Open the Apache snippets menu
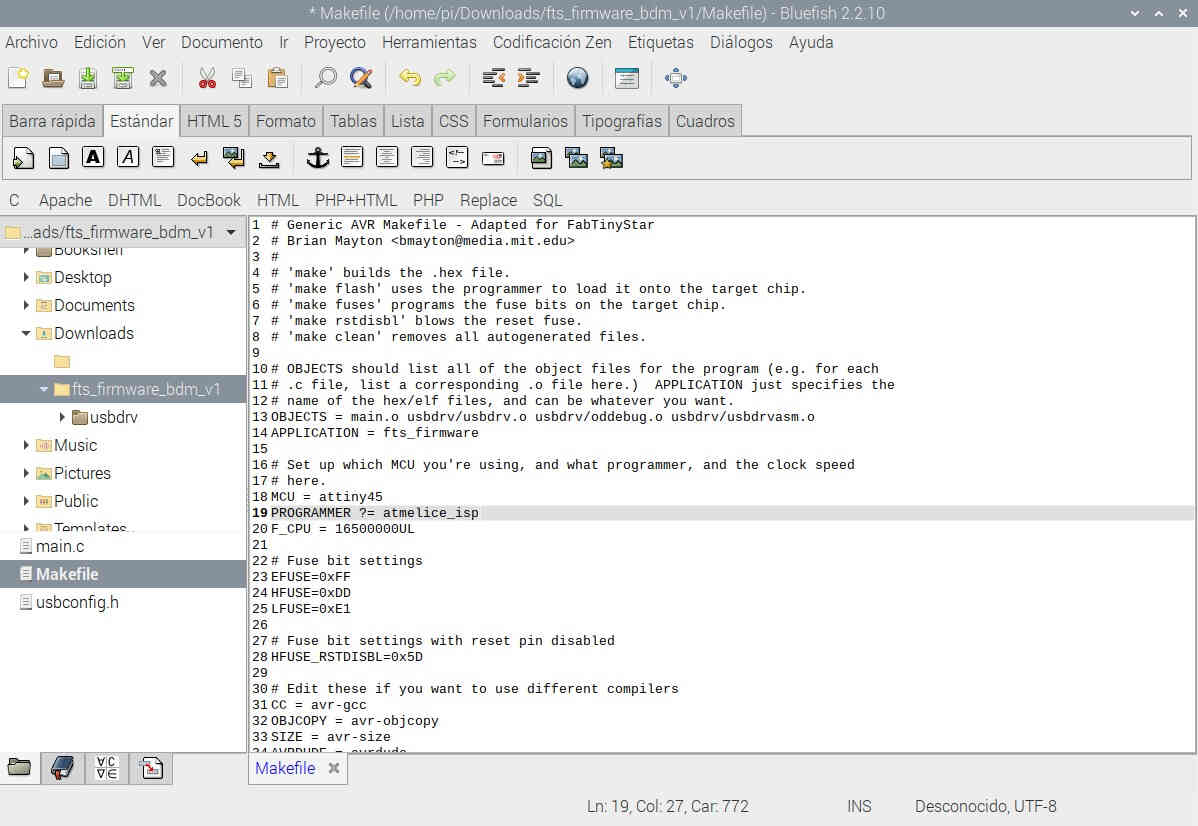This screenshot has width=1198, height=826. point(66,200)
